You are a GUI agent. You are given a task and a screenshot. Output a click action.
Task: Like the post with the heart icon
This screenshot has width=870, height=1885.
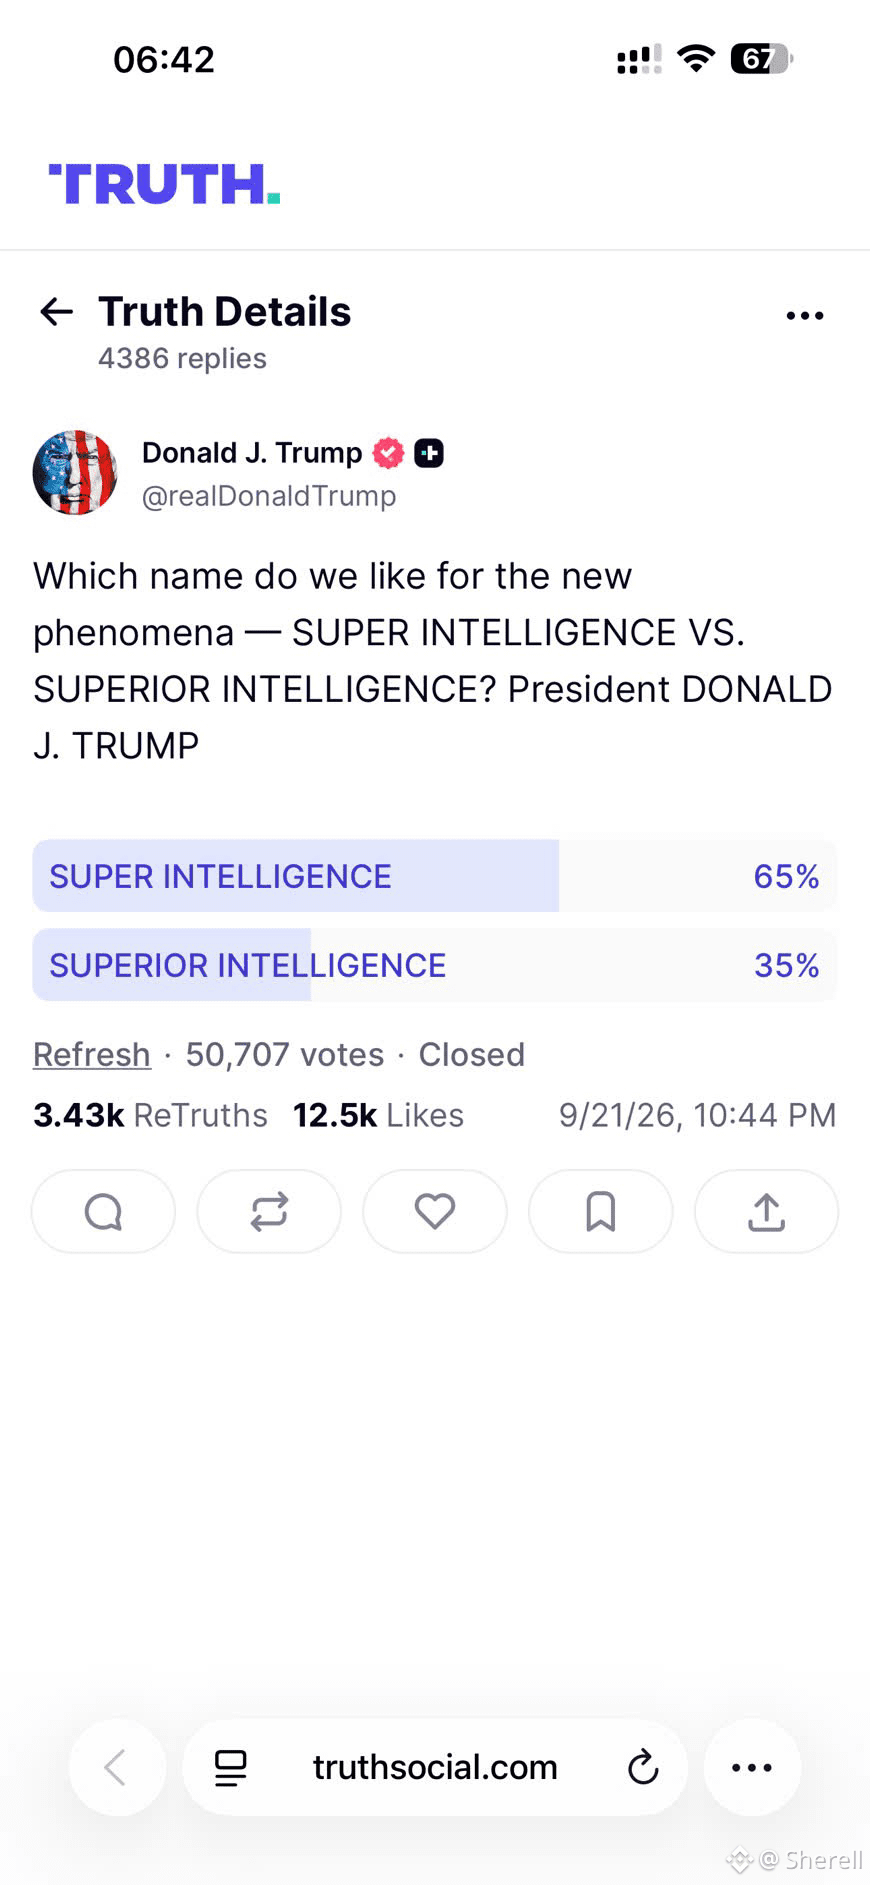[x=435, y=1212]
